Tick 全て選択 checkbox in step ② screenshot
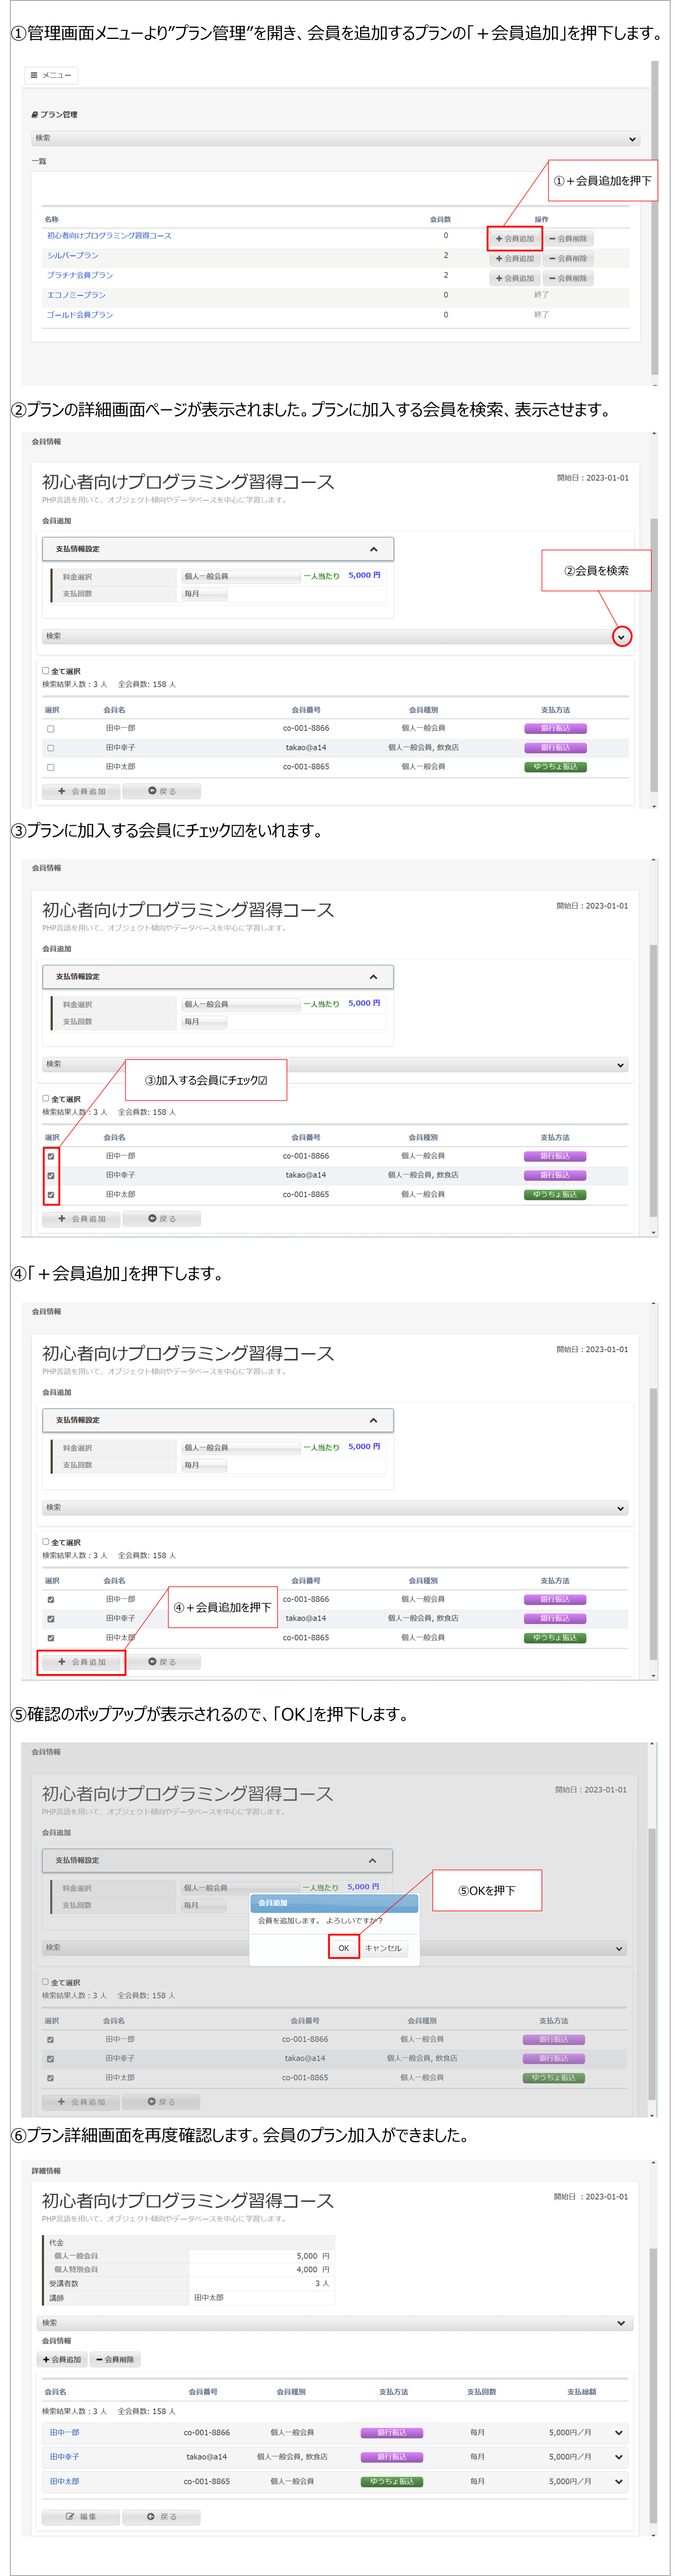 45,671
